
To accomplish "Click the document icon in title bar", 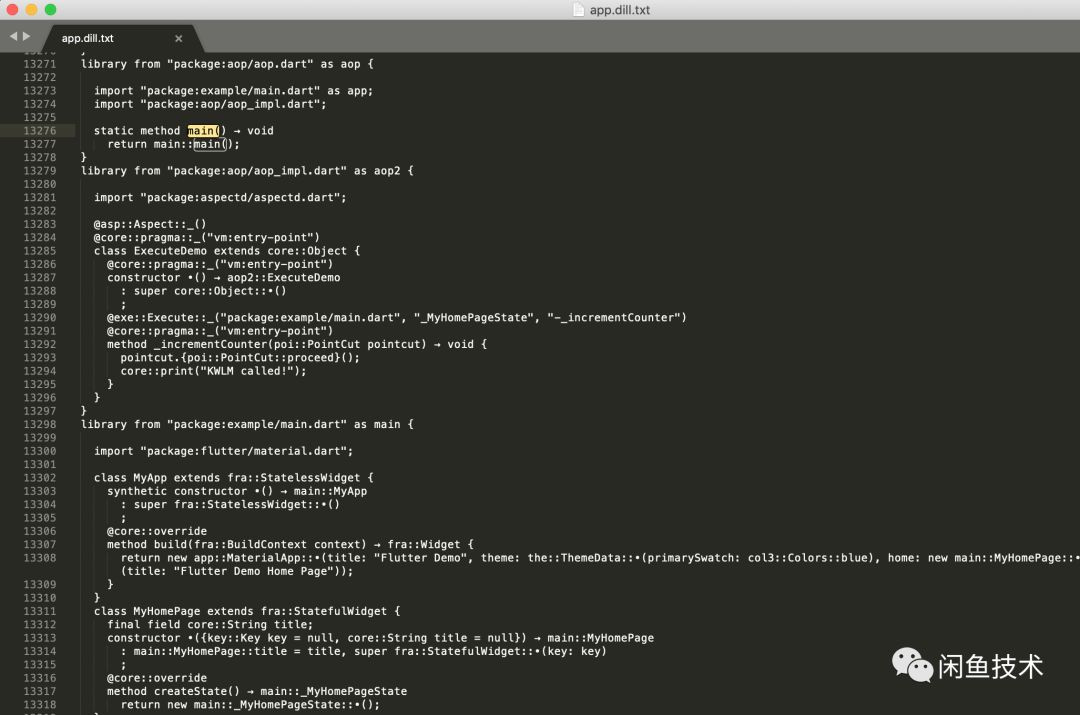I will 579,10.
